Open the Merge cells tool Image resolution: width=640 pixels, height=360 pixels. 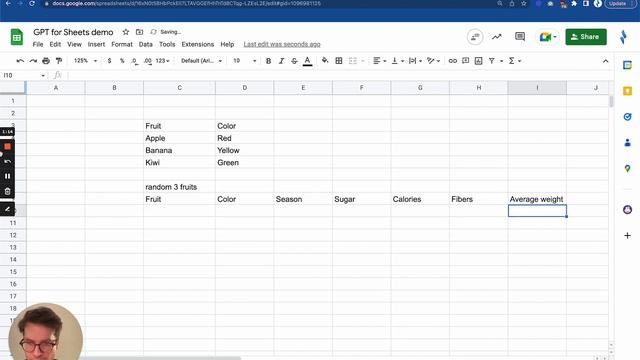point(353,61)
